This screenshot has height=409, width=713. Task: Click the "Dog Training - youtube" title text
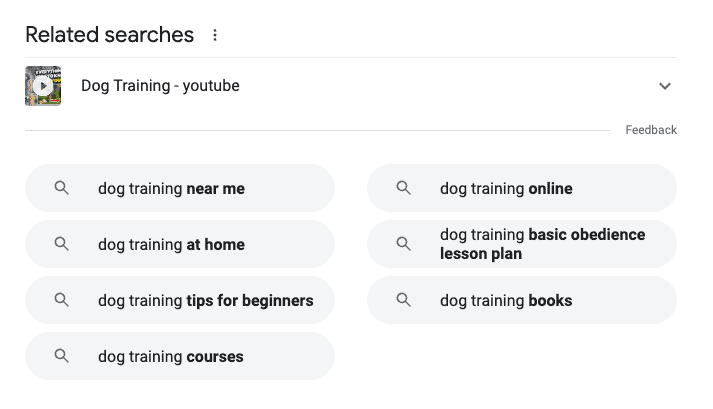click(160, 86)
